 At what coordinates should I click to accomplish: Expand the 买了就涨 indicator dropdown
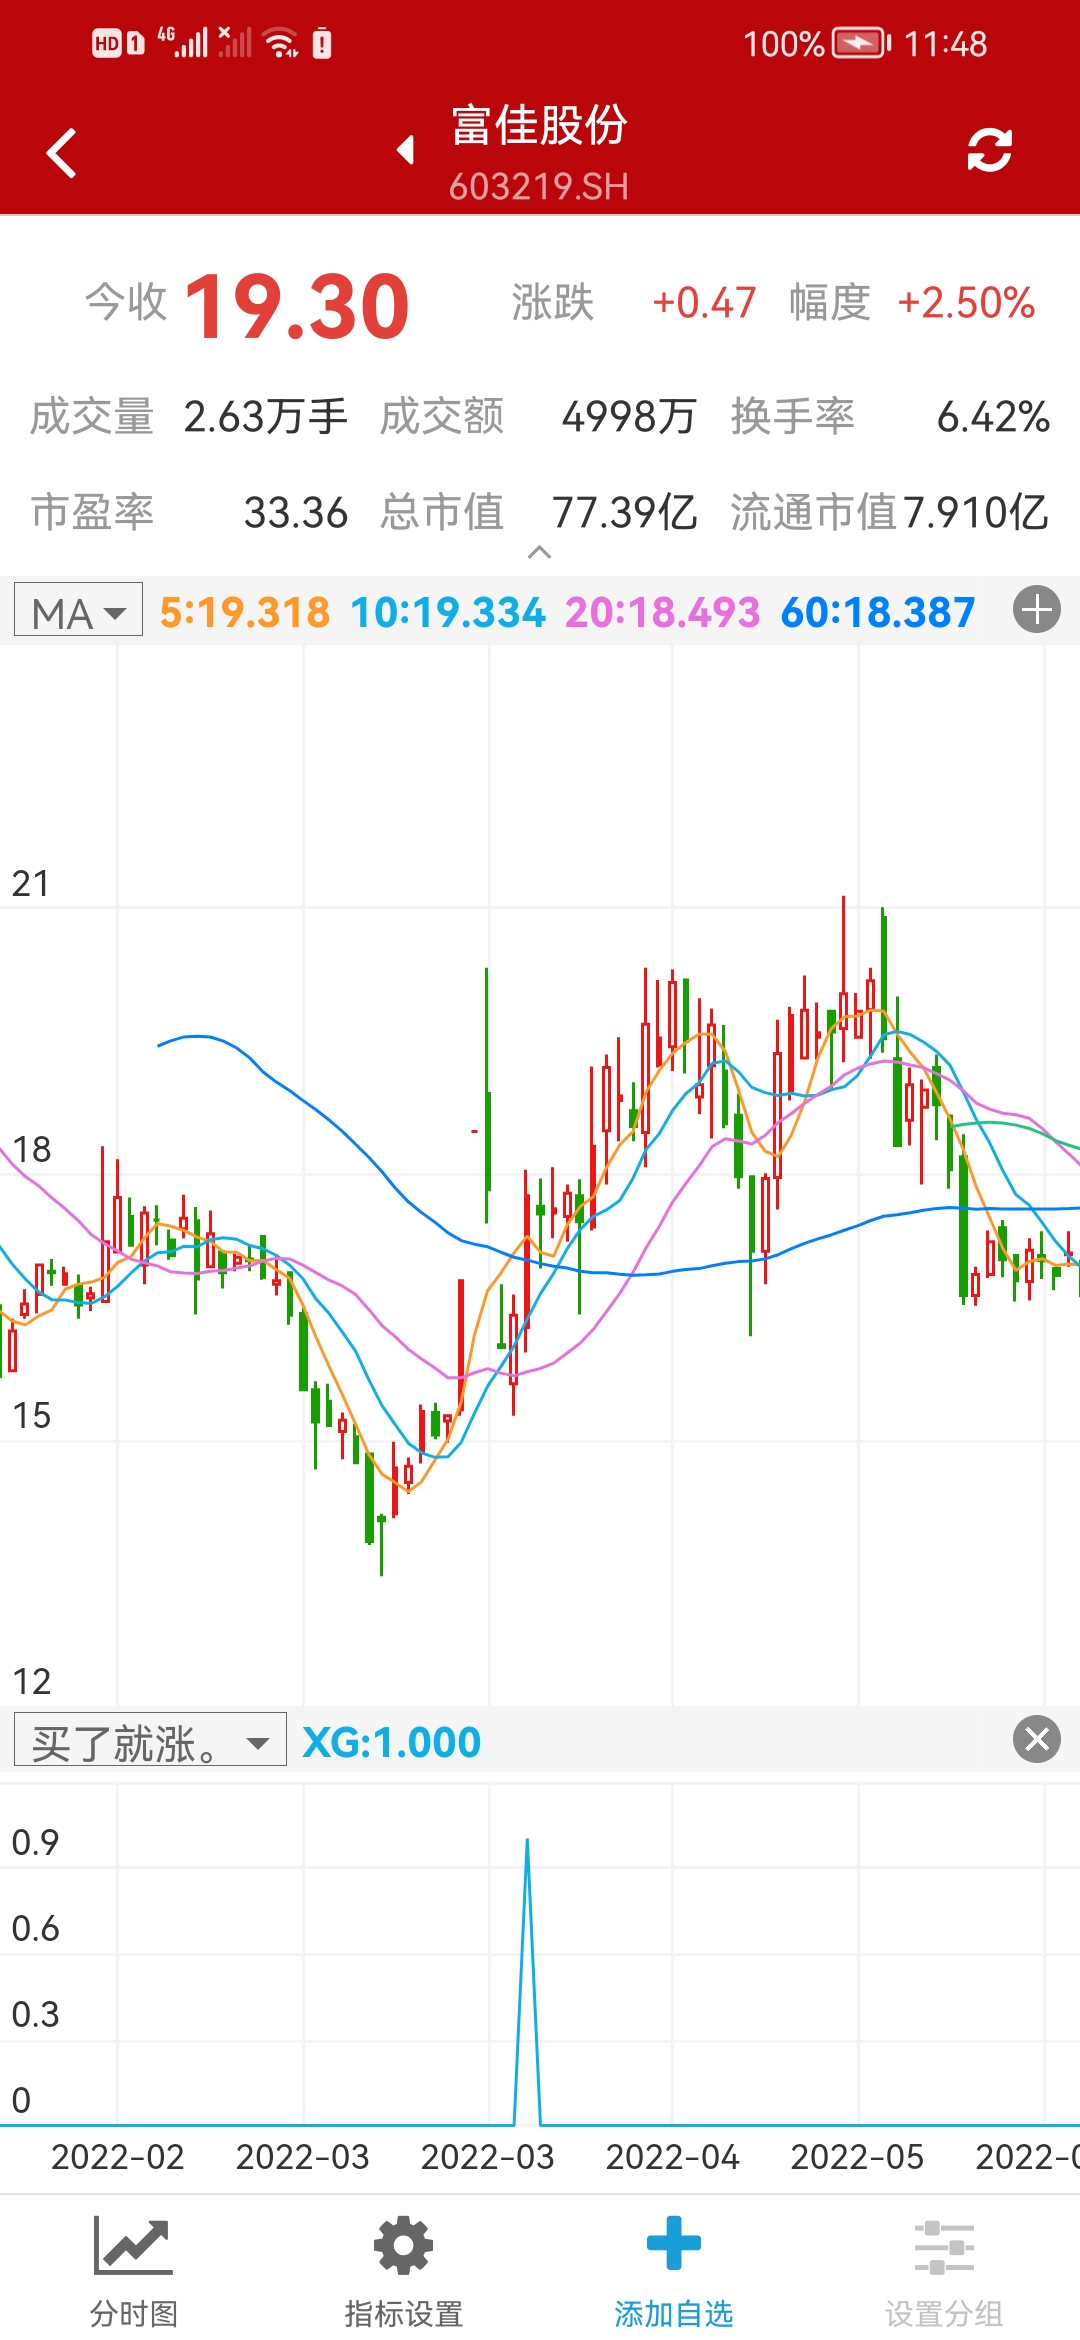click(x=150, y=1741)
